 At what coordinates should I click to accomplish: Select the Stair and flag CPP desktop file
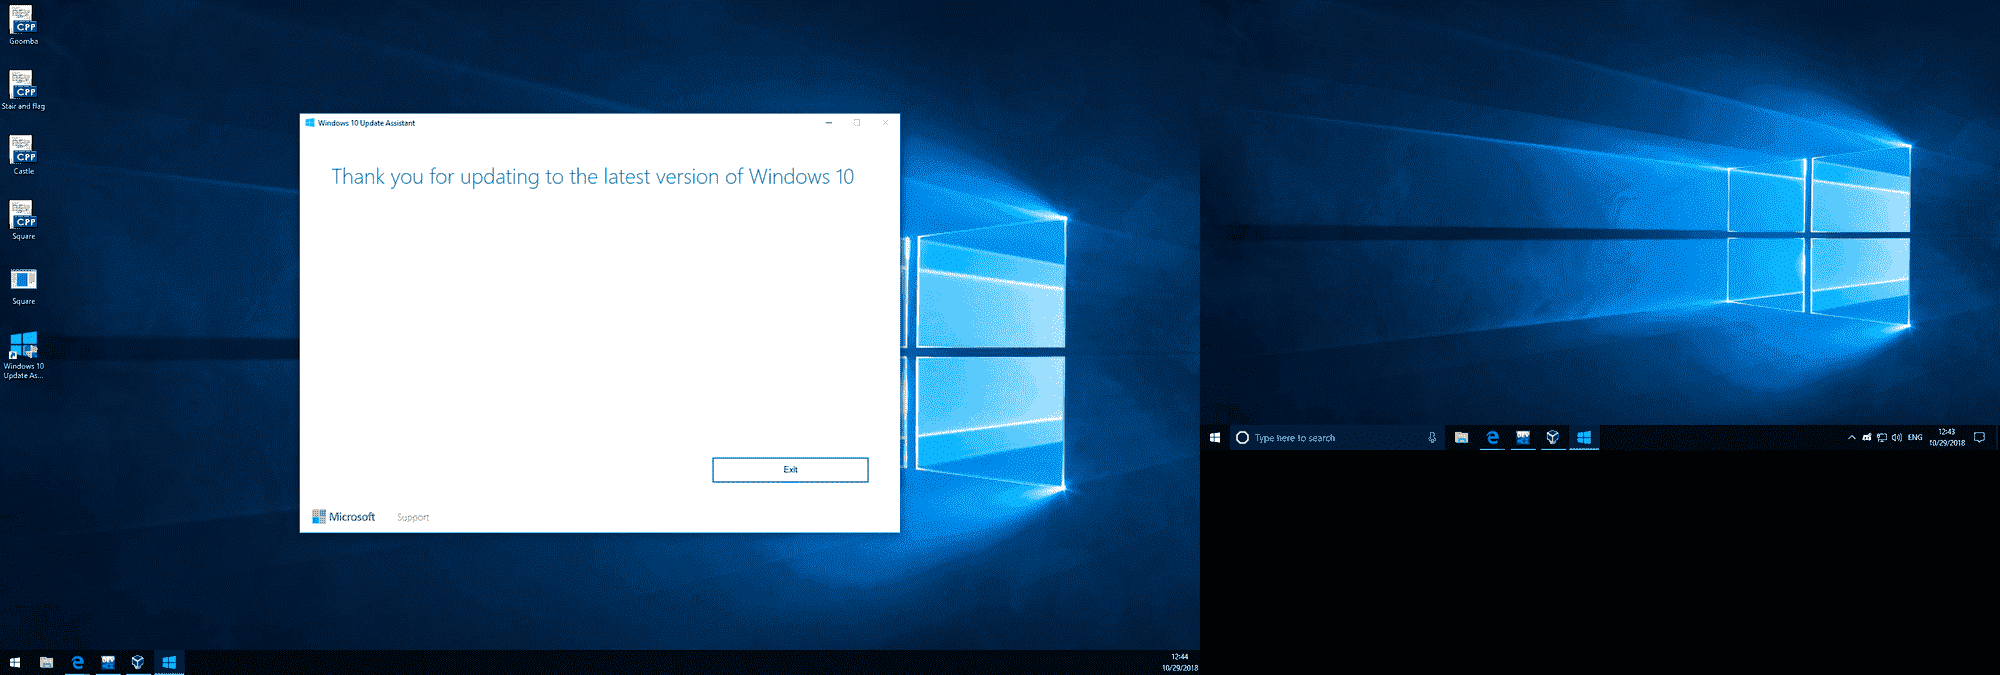[x=23, y=90]
